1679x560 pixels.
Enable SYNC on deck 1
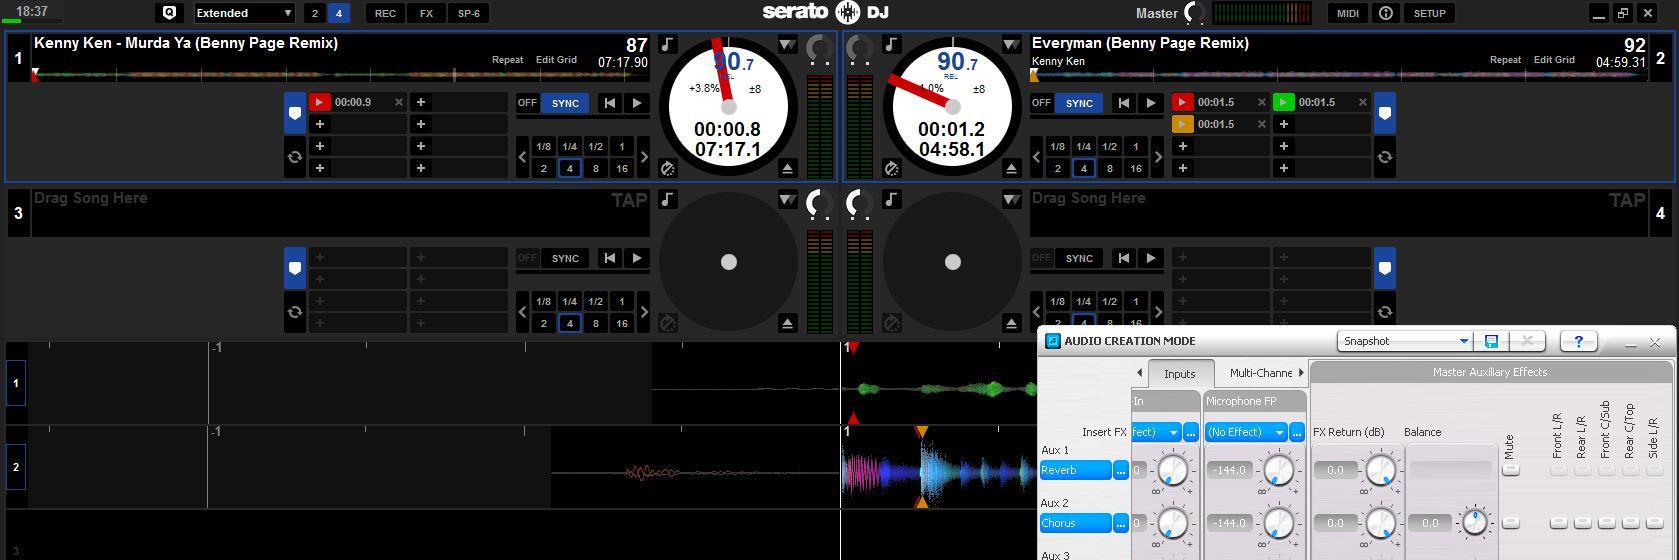(565, 103)
